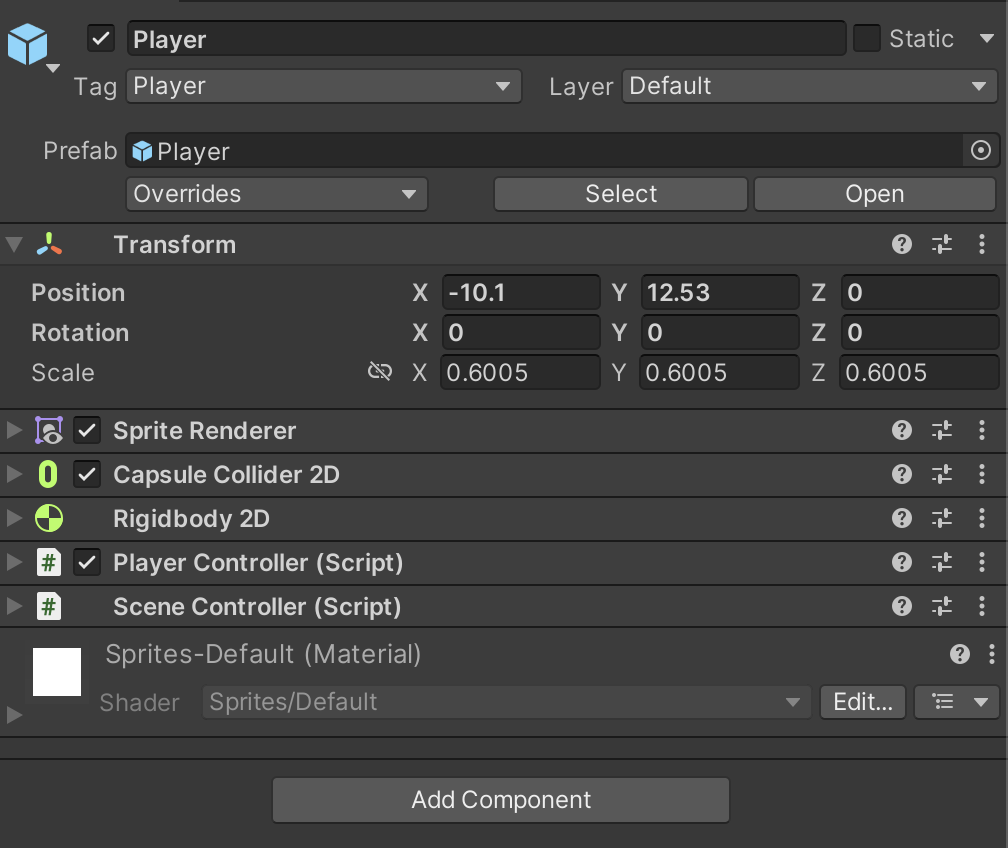The height and width of the screenshot is (848, 1008).
Task: Open the Sprite Renderer presets icon
Action: (x=941, y=430)
